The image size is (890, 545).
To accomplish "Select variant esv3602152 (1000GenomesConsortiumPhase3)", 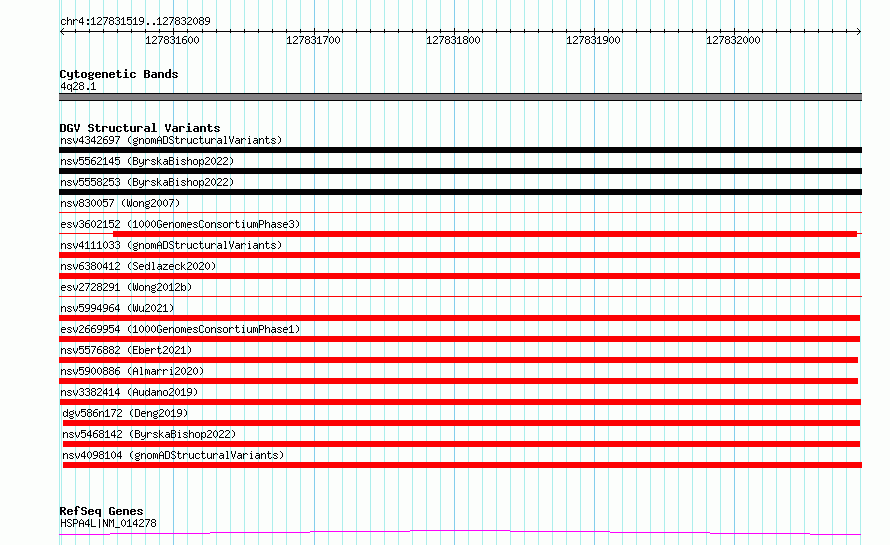I will point(180,224).
